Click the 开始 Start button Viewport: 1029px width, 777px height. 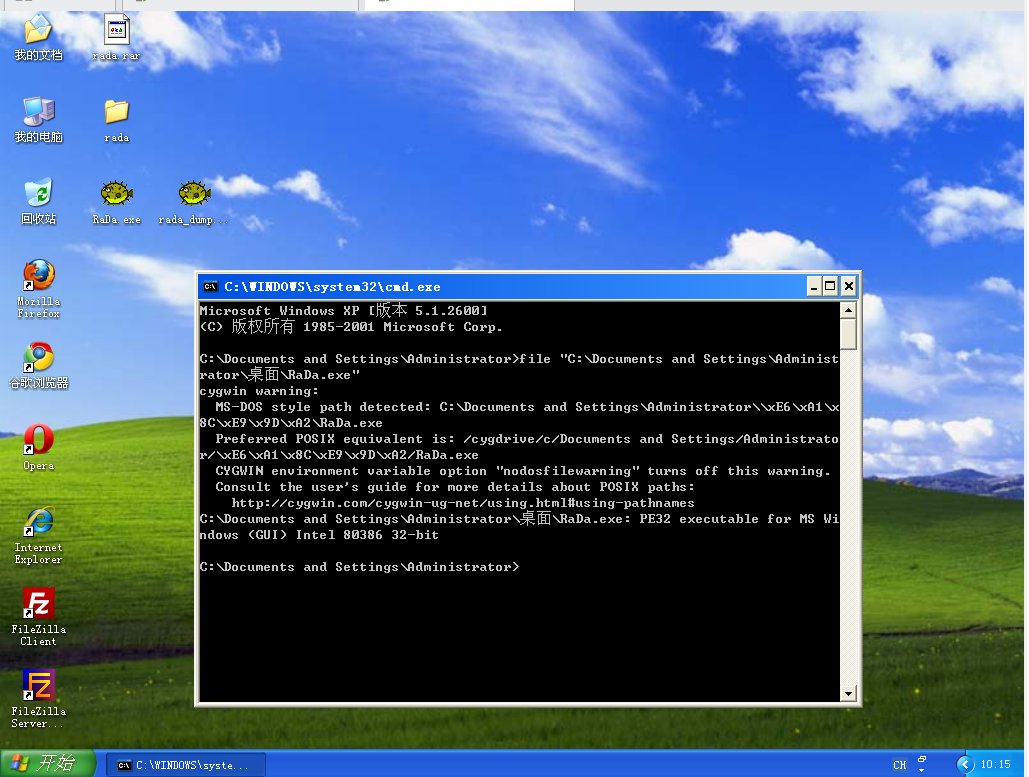point(49,763)
